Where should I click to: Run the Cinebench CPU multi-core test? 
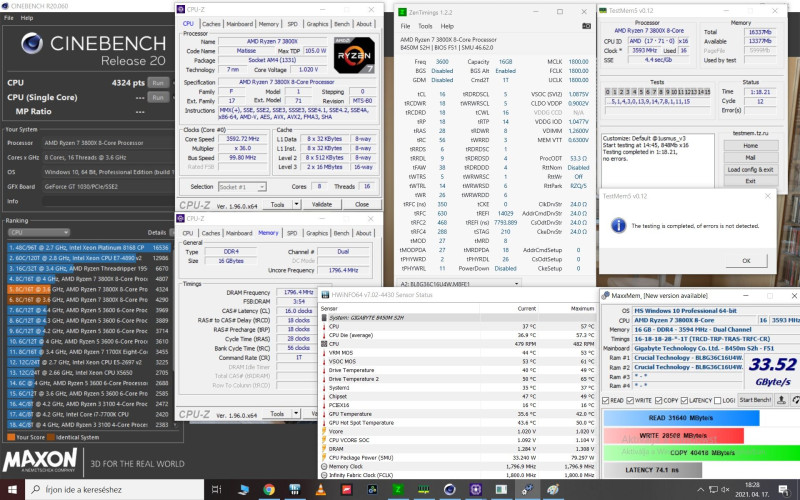tap(158, 83)
